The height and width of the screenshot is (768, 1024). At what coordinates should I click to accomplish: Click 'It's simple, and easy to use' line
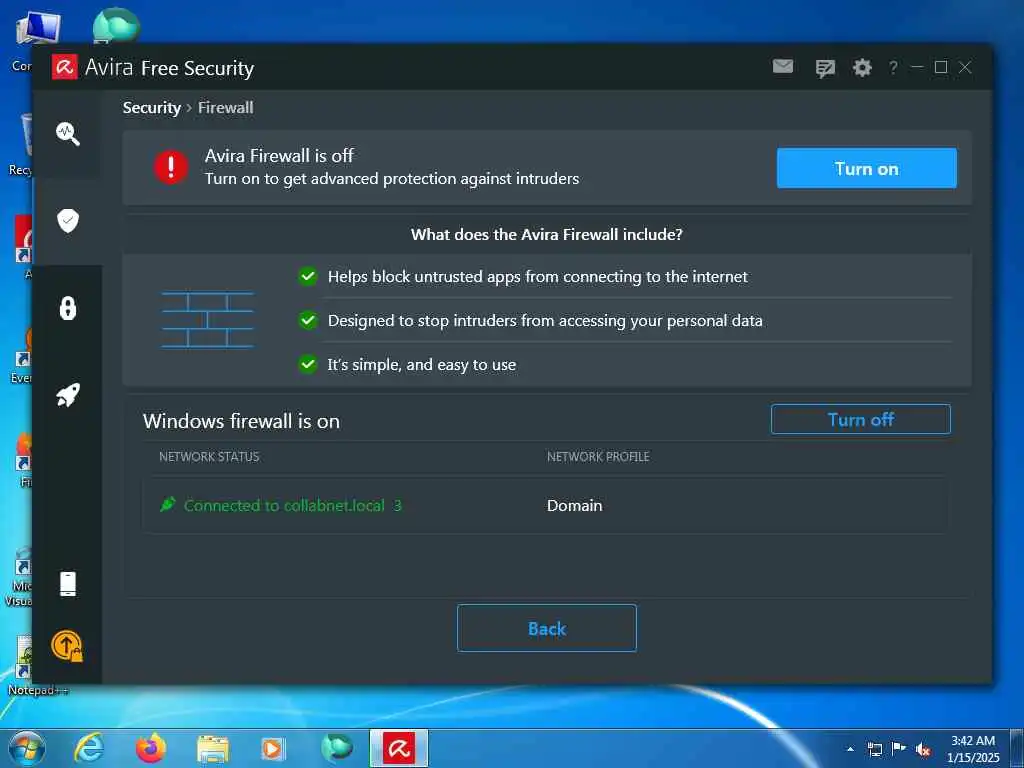point(422,364)
